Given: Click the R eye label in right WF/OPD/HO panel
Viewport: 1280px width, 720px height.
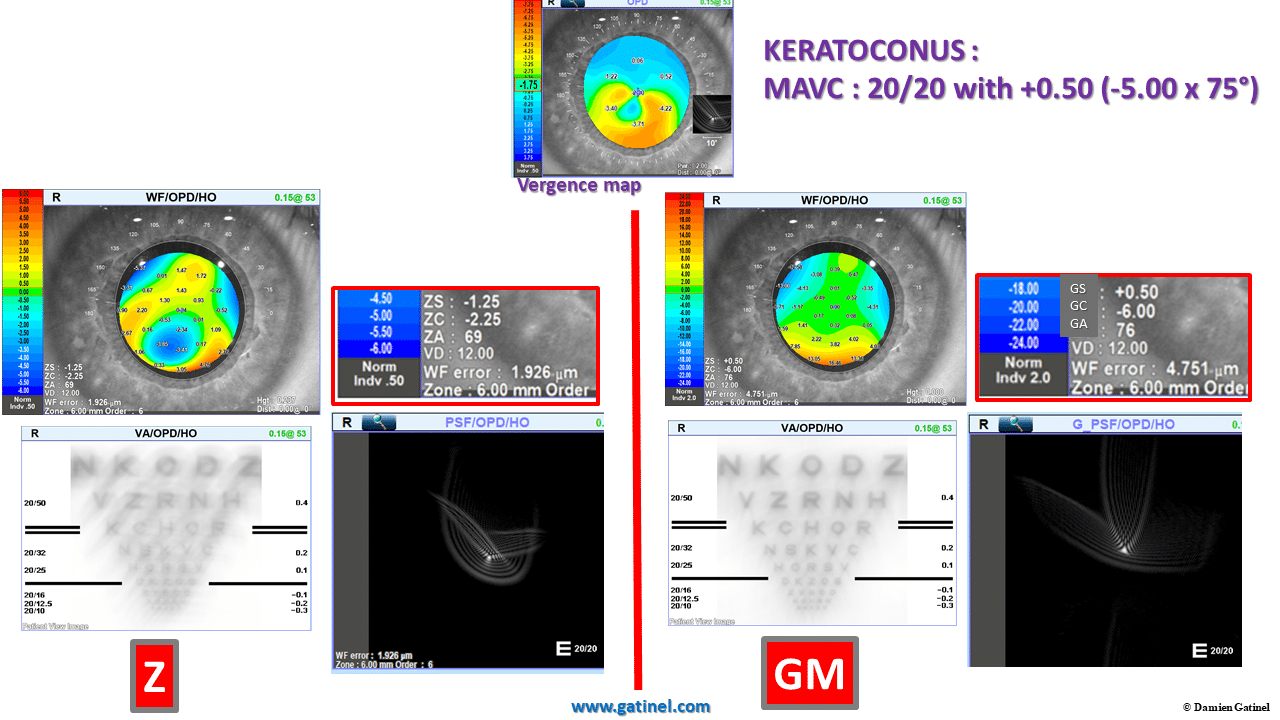Looking at the screenshot, I should [715, 200].
